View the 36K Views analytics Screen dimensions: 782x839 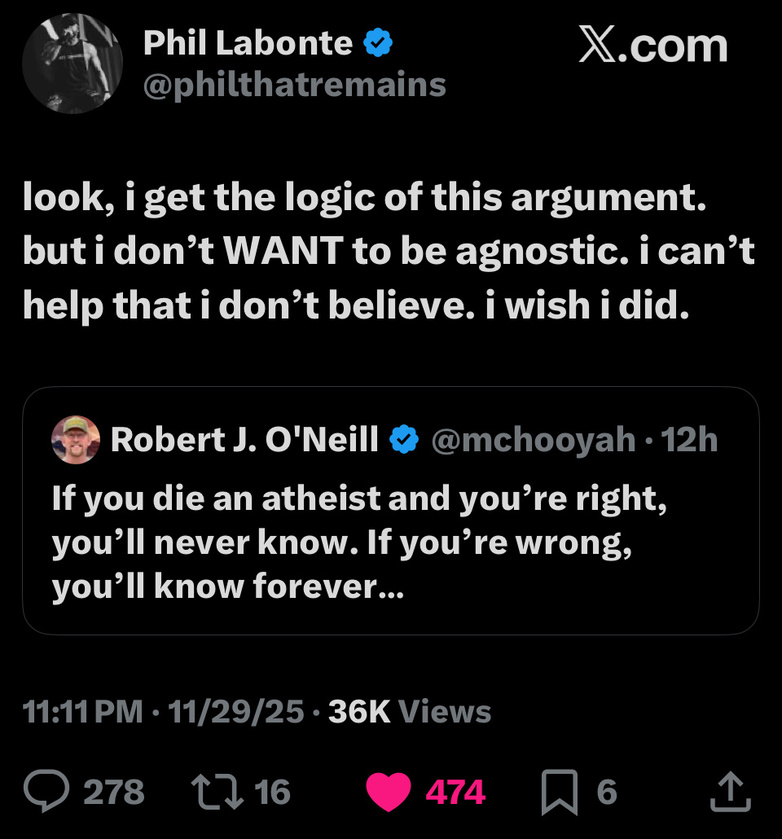[409, 712]
